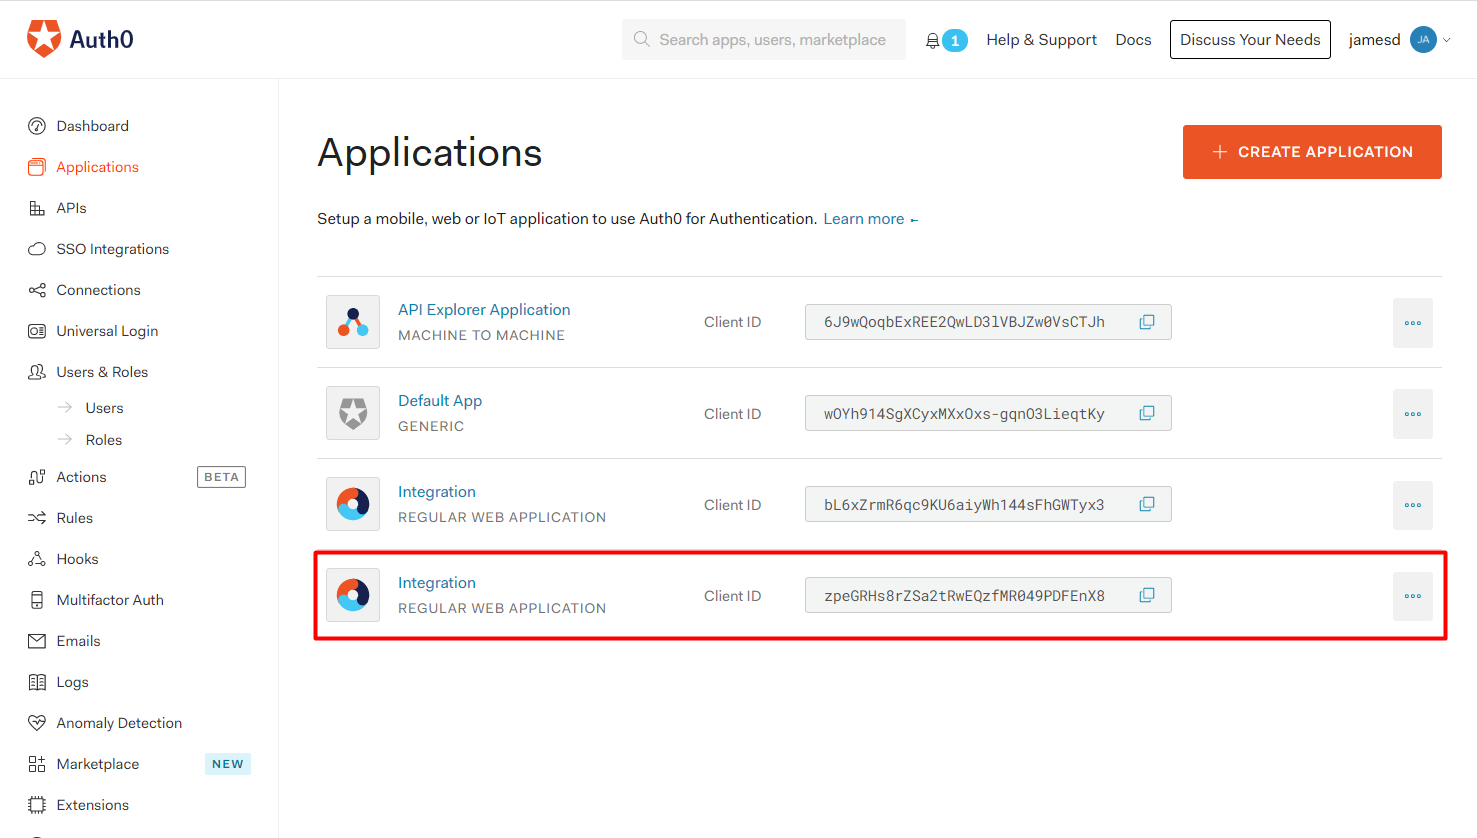
Task: Copy client ID starting with zpeGRHs
Action: pos(1147,595)
